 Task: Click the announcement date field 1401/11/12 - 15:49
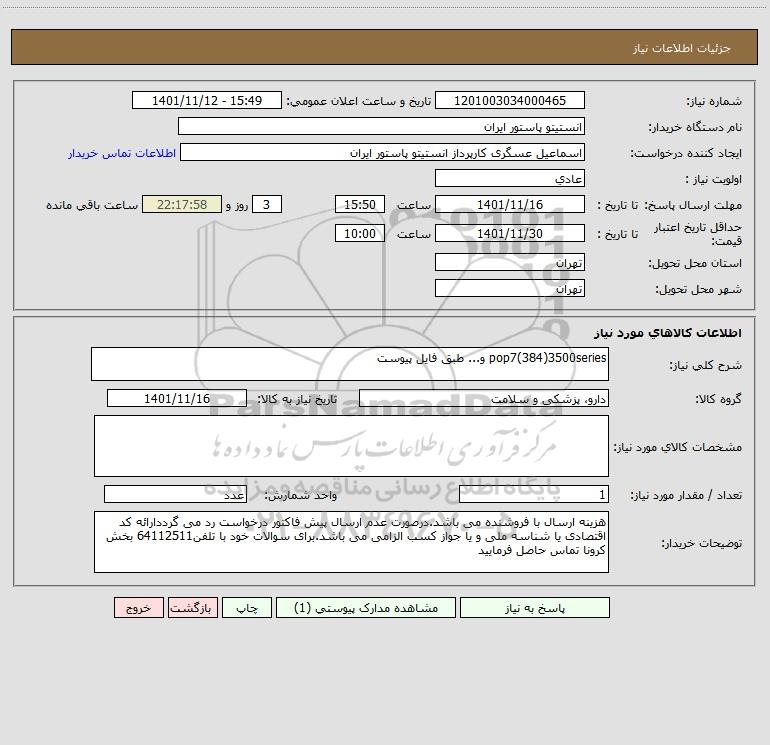pyautogui.click(x=207, y=100)
